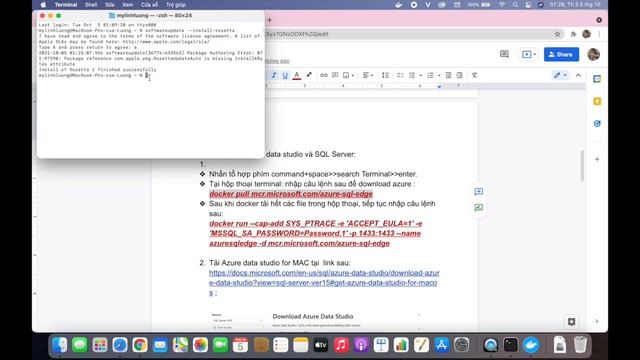Screen dimensions: 640x360
Task: Insert a link using toolbar icon
Action: (x=324, y=75)
